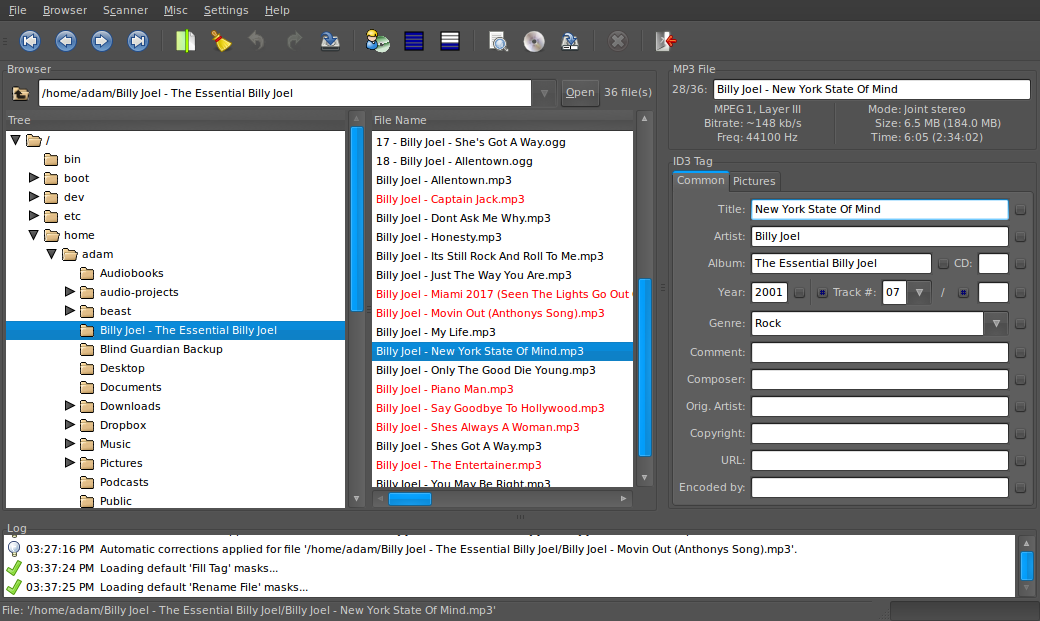Save files using the toolbar save icon
This screenshot has height=621, width=1040.
point(330,41)
